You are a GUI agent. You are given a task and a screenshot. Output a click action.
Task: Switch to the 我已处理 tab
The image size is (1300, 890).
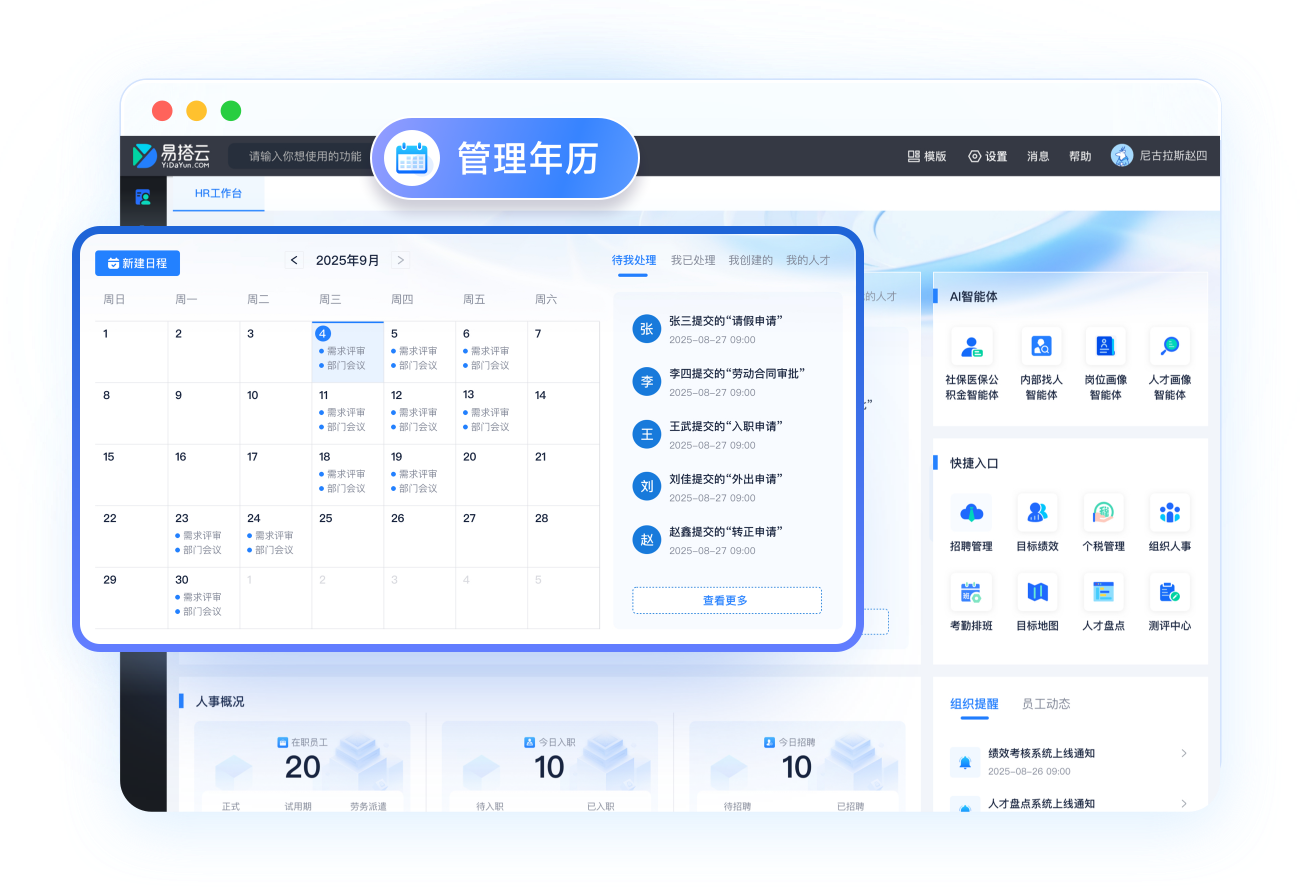[x=694, y=260]
